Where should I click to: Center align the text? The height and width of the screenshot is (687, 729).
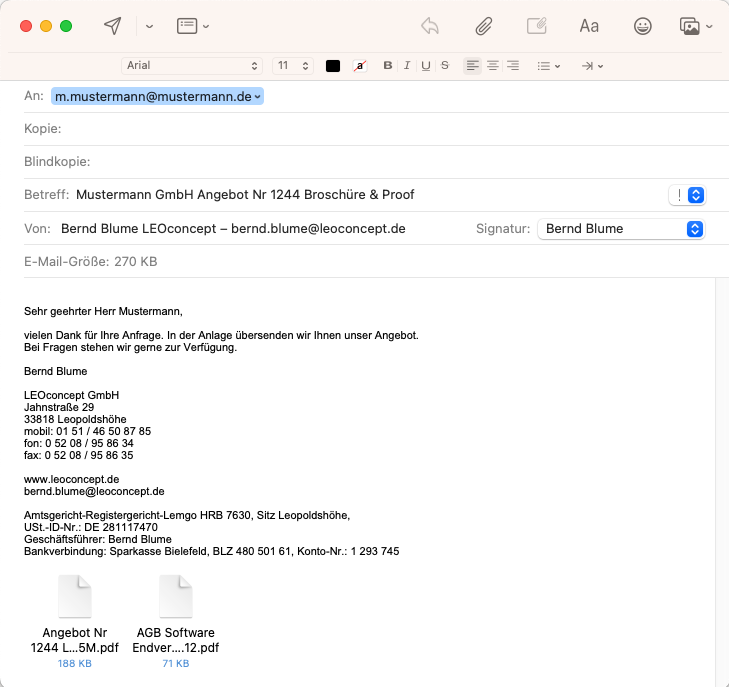coord(492,66)
